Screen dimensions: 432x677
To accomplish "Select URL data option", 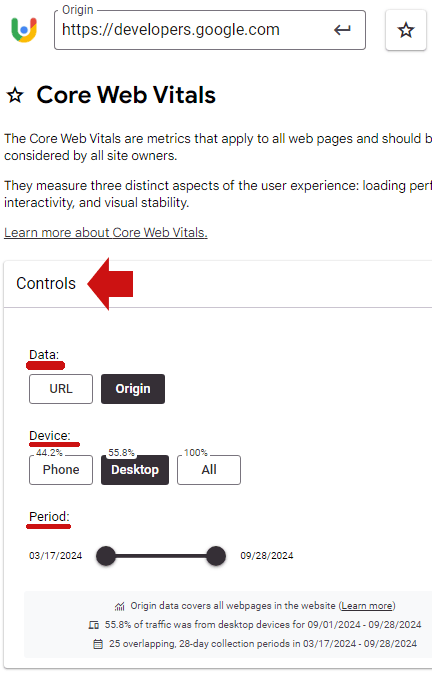I will click(x=61, y=389).
